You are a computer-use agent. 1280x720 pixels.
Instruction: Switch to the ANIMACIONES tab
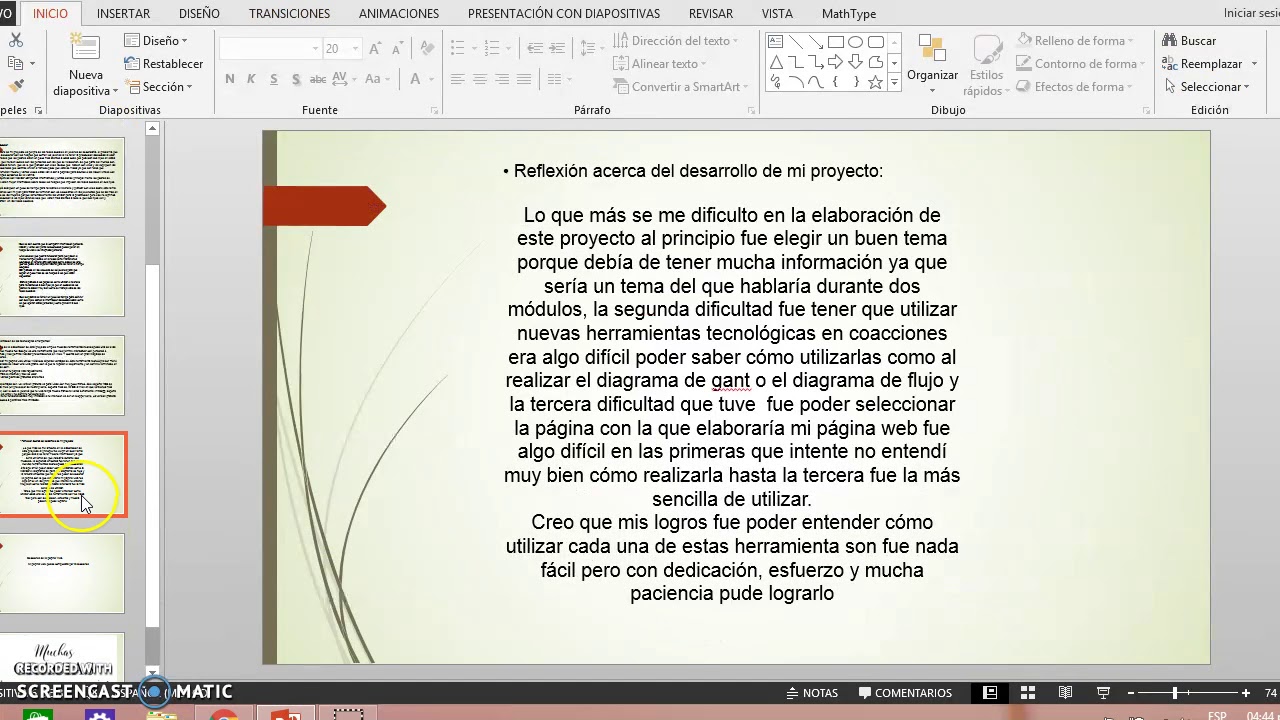(398, 13)
